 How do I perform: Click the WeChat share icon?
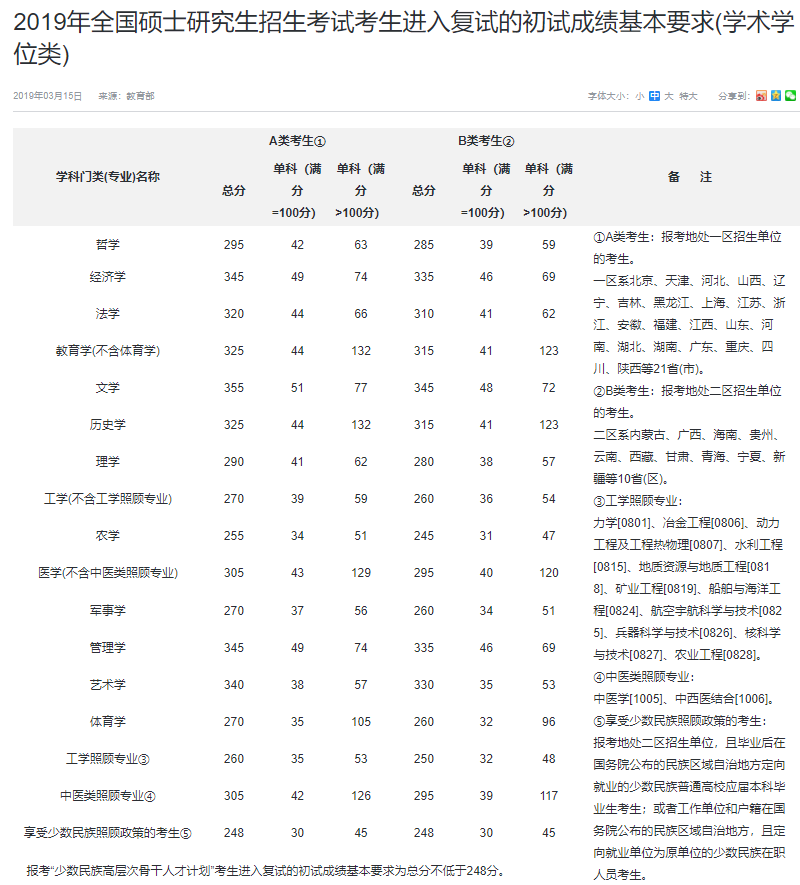(791, 93)
